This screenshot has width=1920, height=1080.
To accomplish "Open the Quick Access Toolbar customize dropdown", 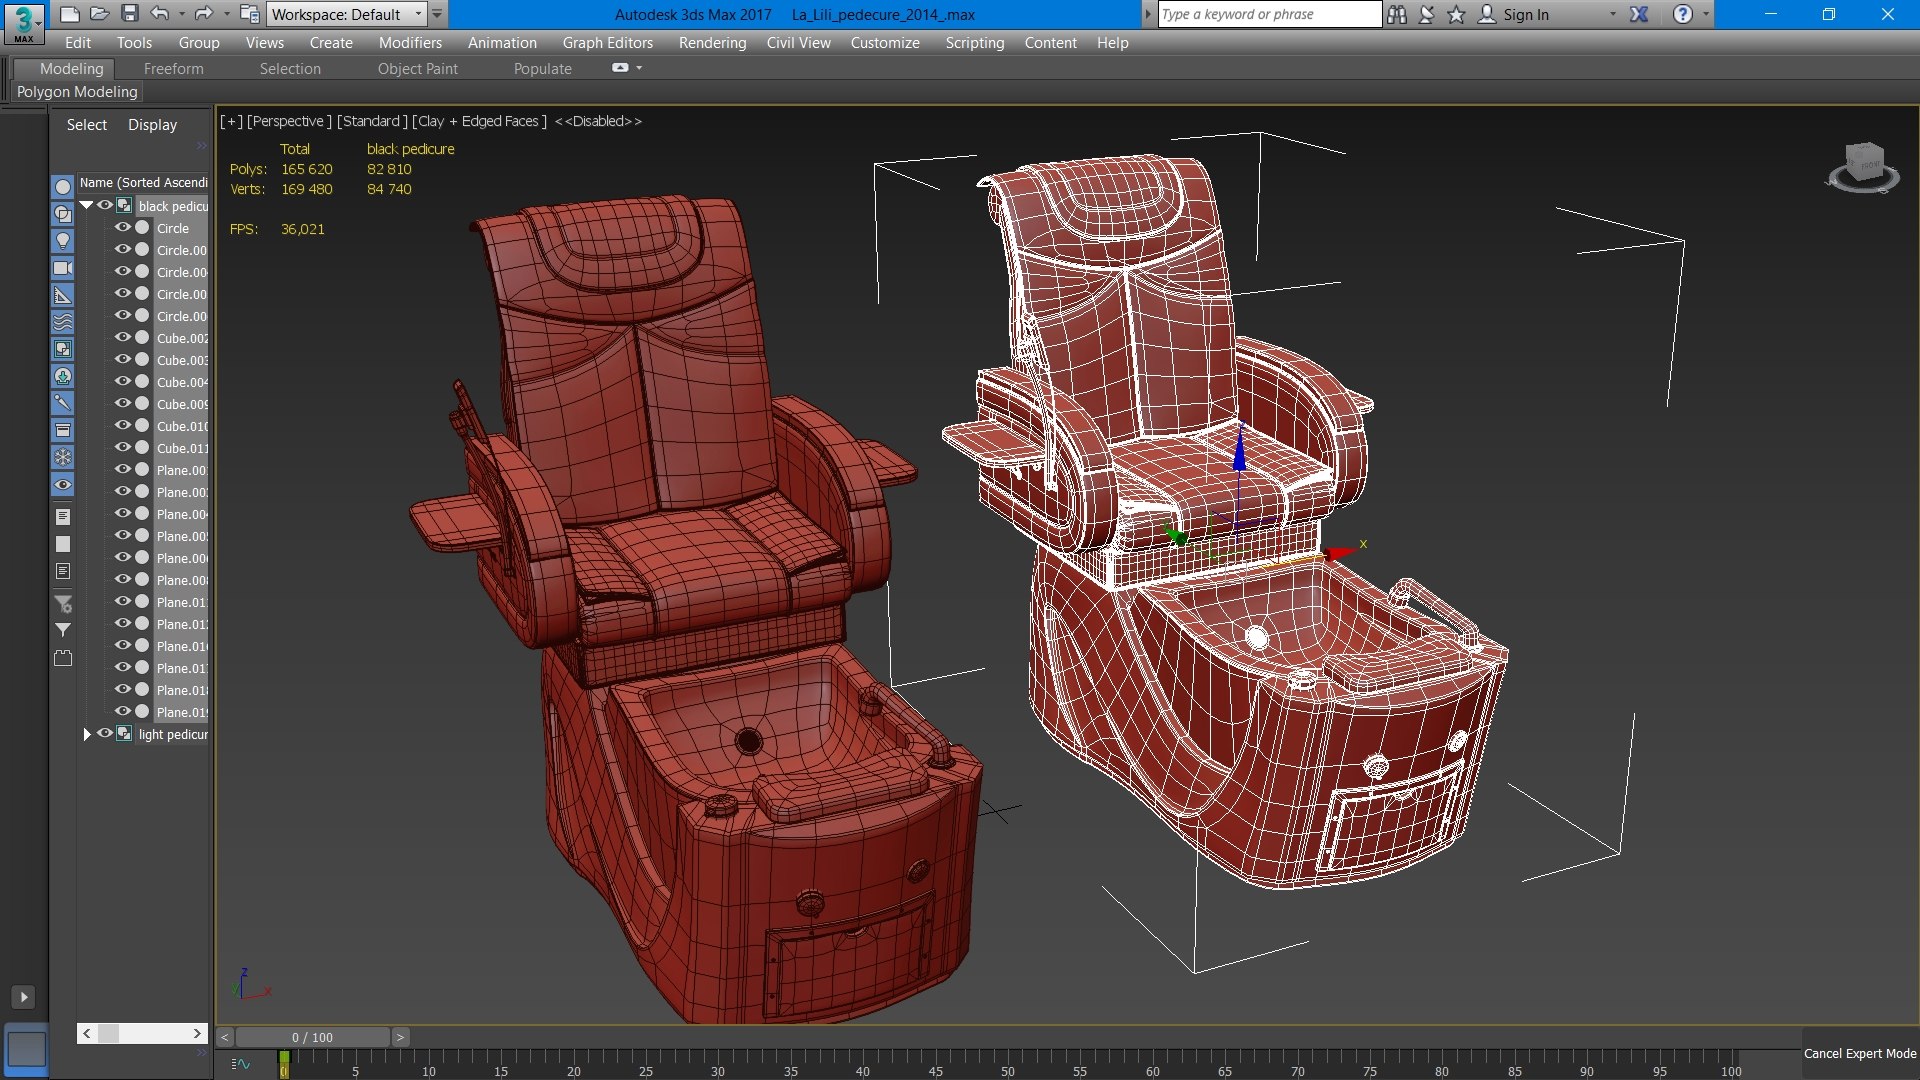I will pos(437,14).
